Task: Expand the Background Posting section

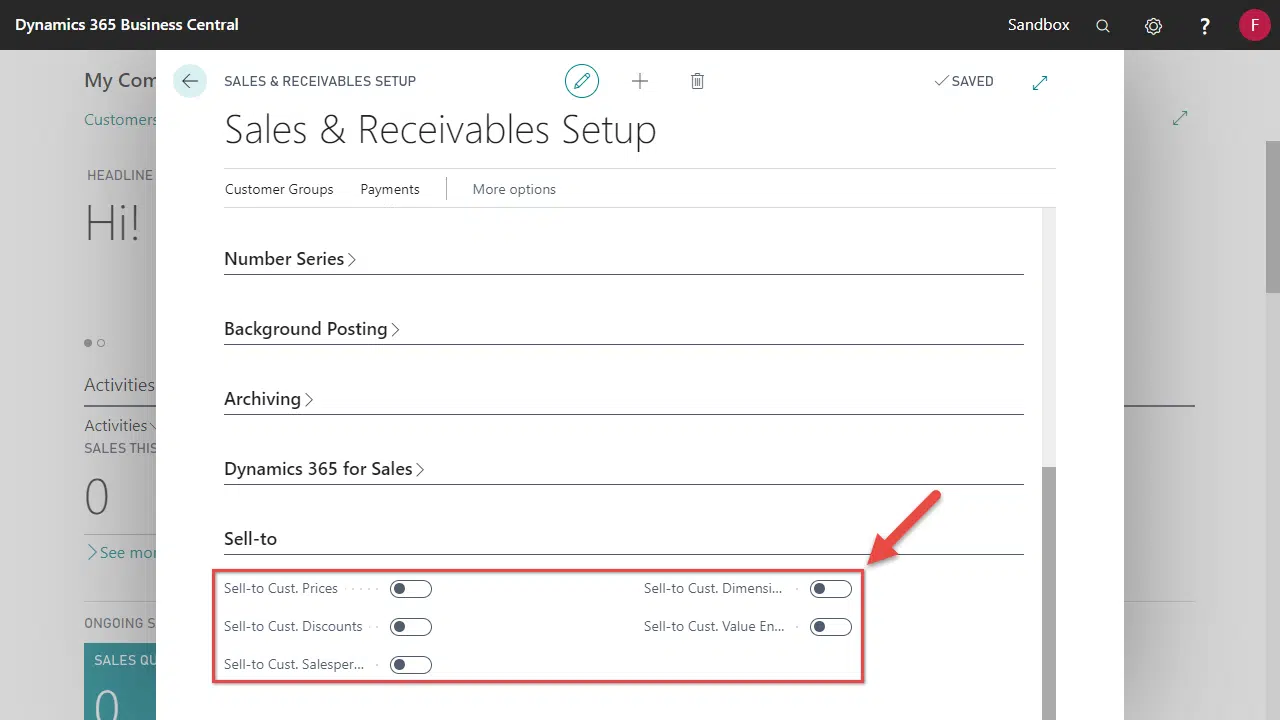Action: 311,329
